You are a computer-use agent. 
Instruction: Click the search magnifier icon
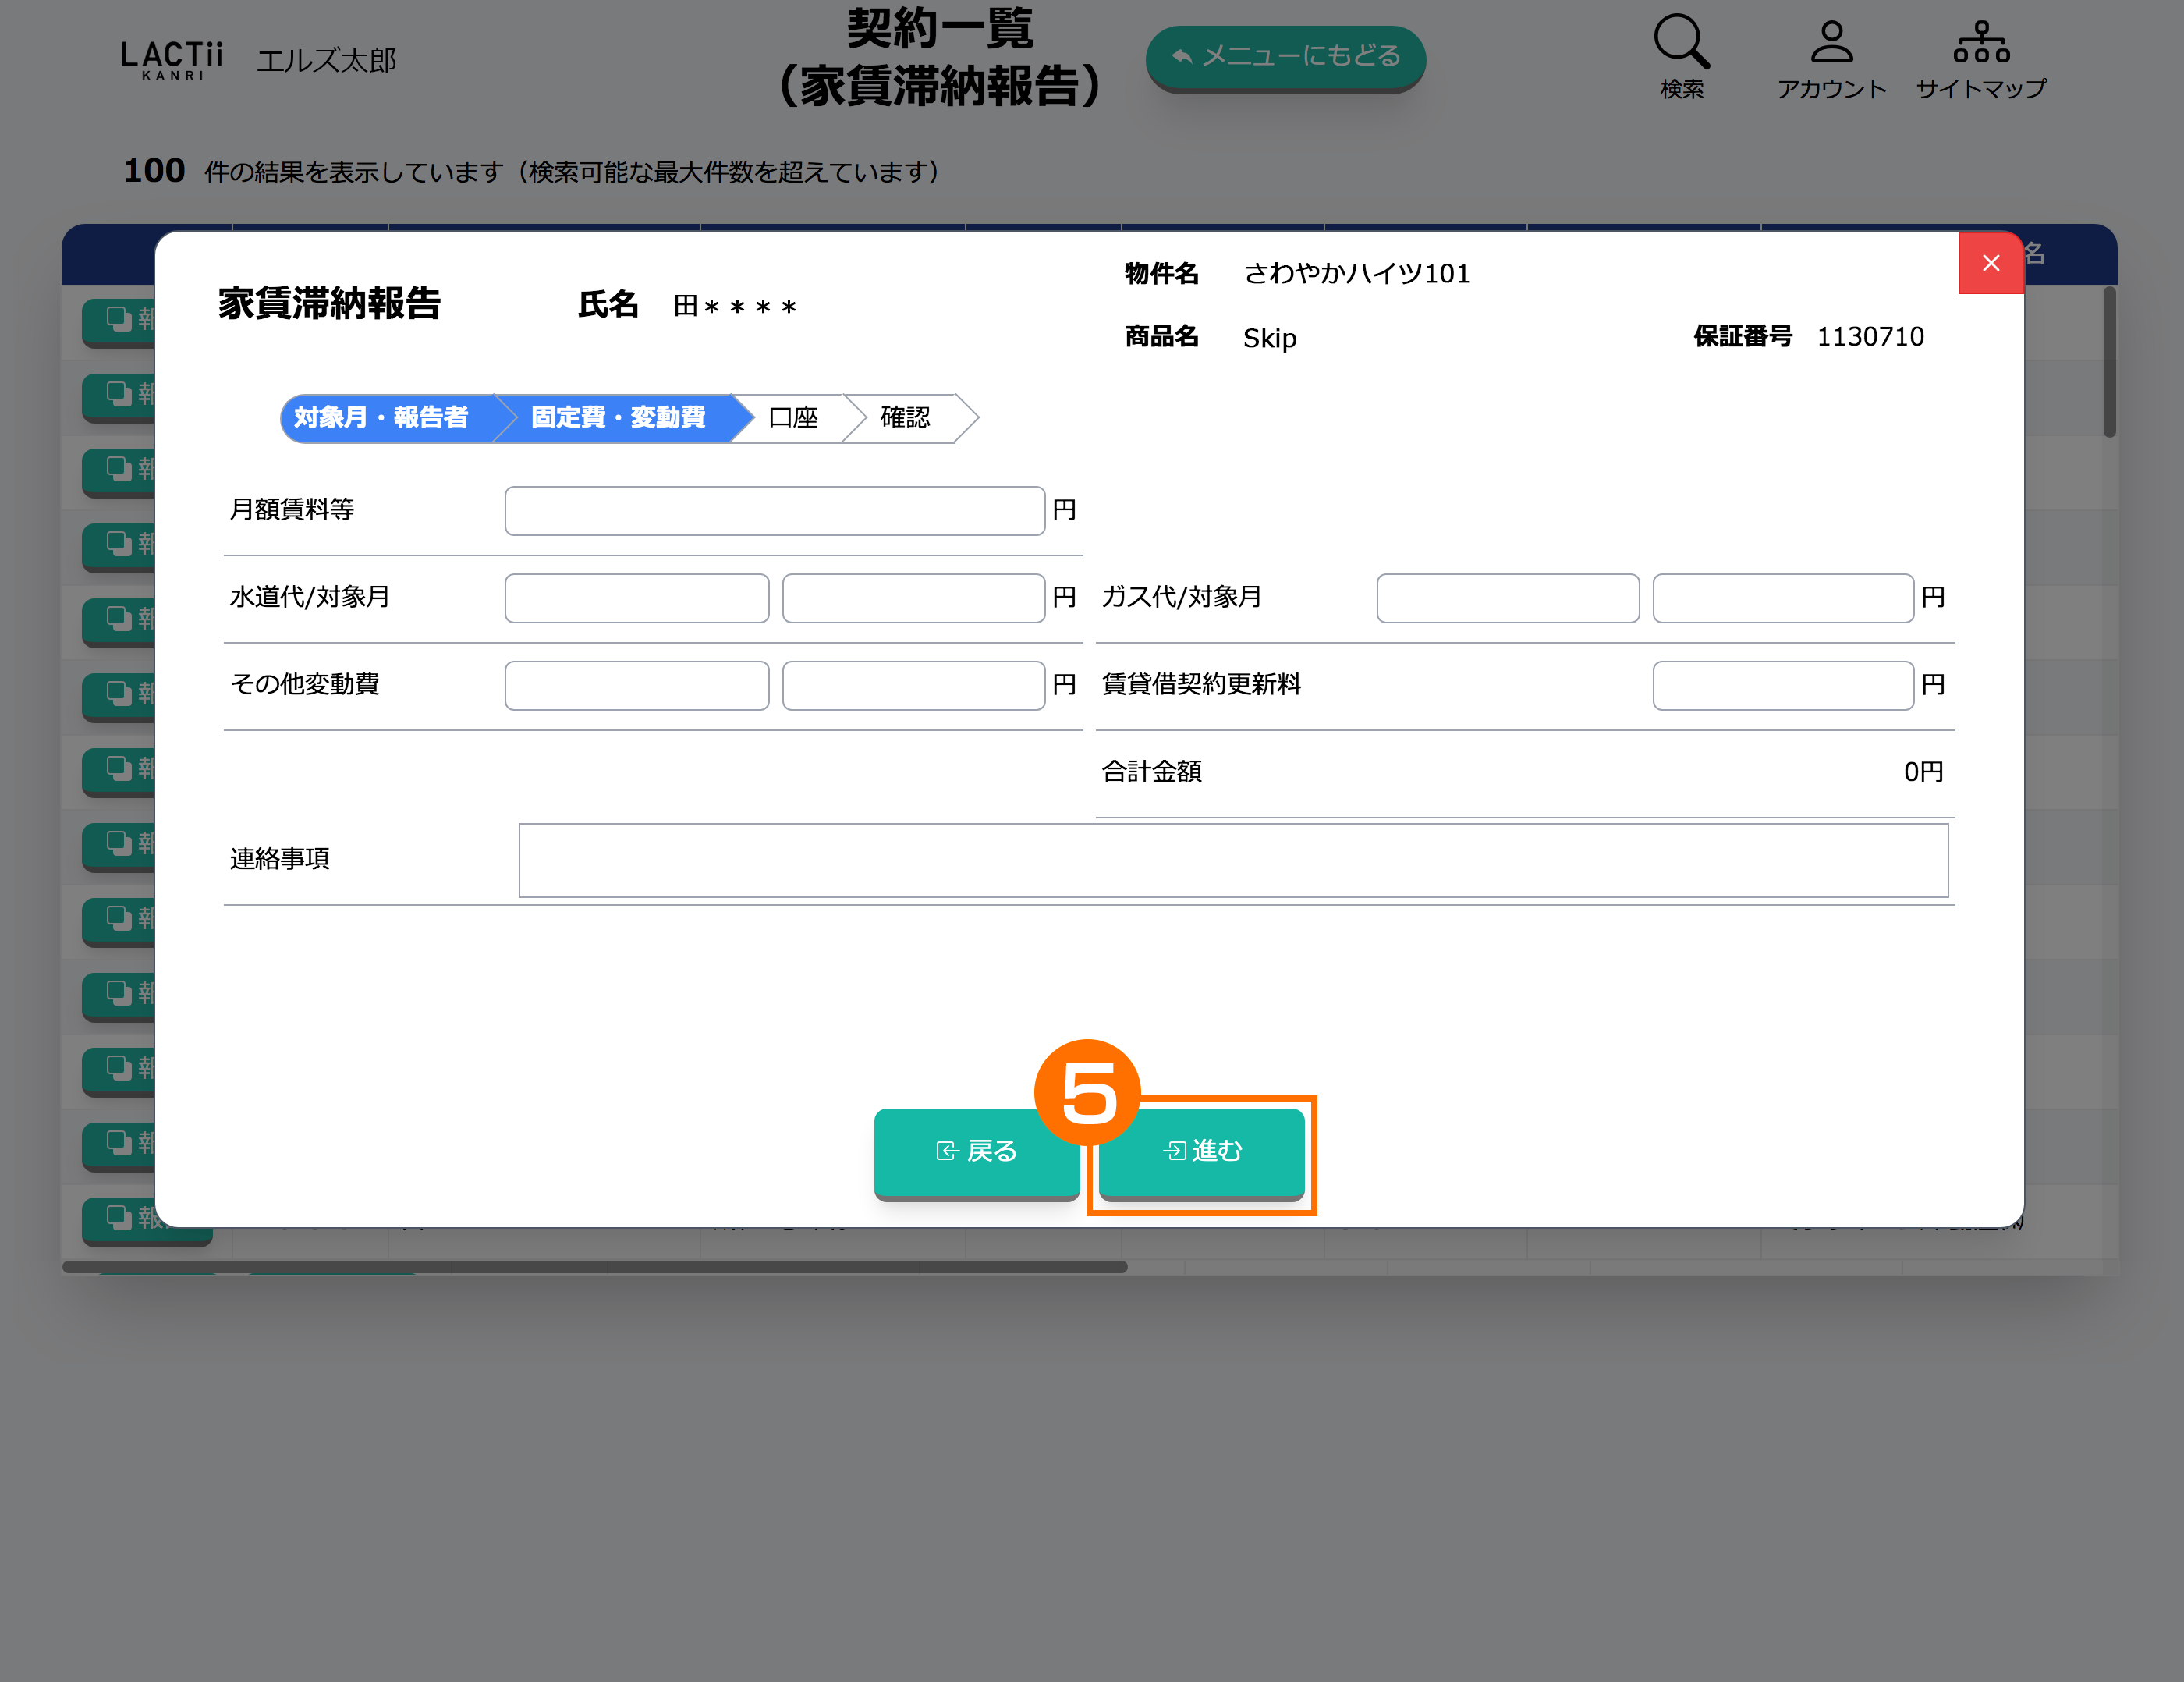tap(1681, 44)
